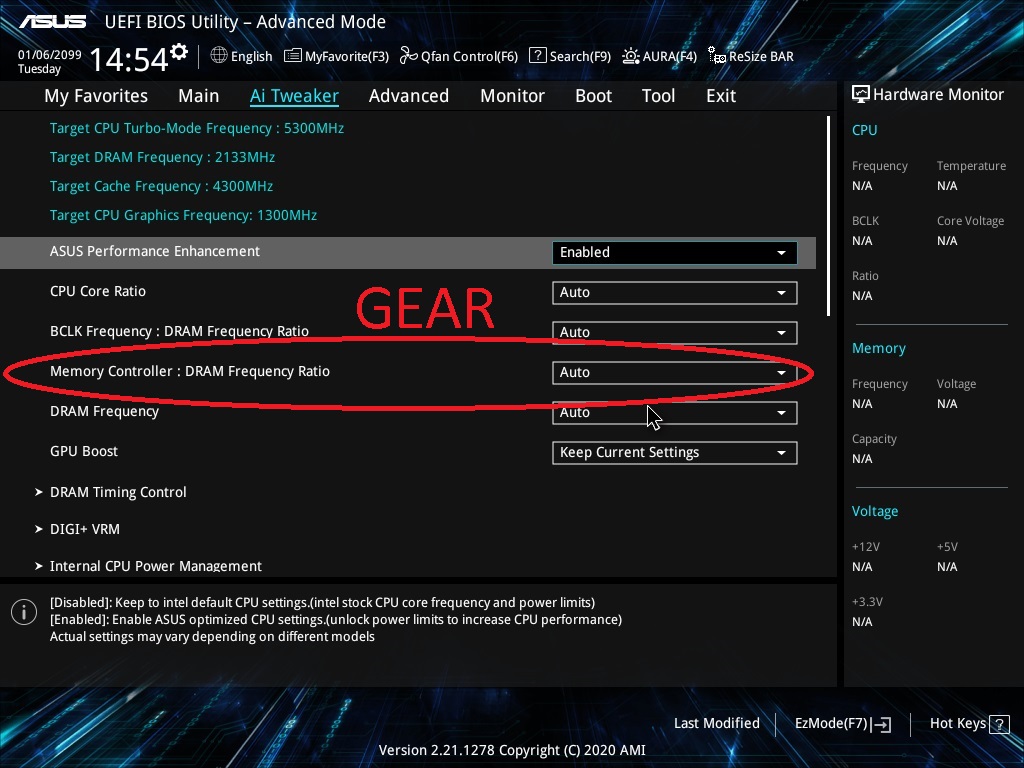The width and height of the screenshot is (1024, 768).
Task: Click Target CPU Graphics Frequency text
Action: click(x=184, y=216)
